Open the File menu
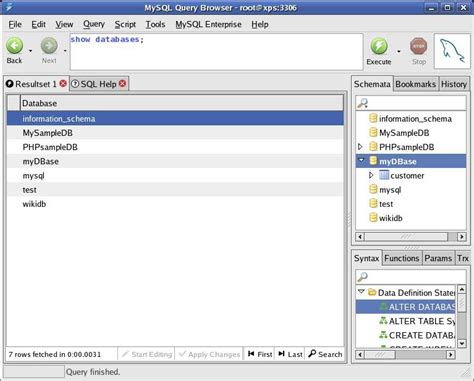This screenshot has width=474, height=381. tap(15, 24)
